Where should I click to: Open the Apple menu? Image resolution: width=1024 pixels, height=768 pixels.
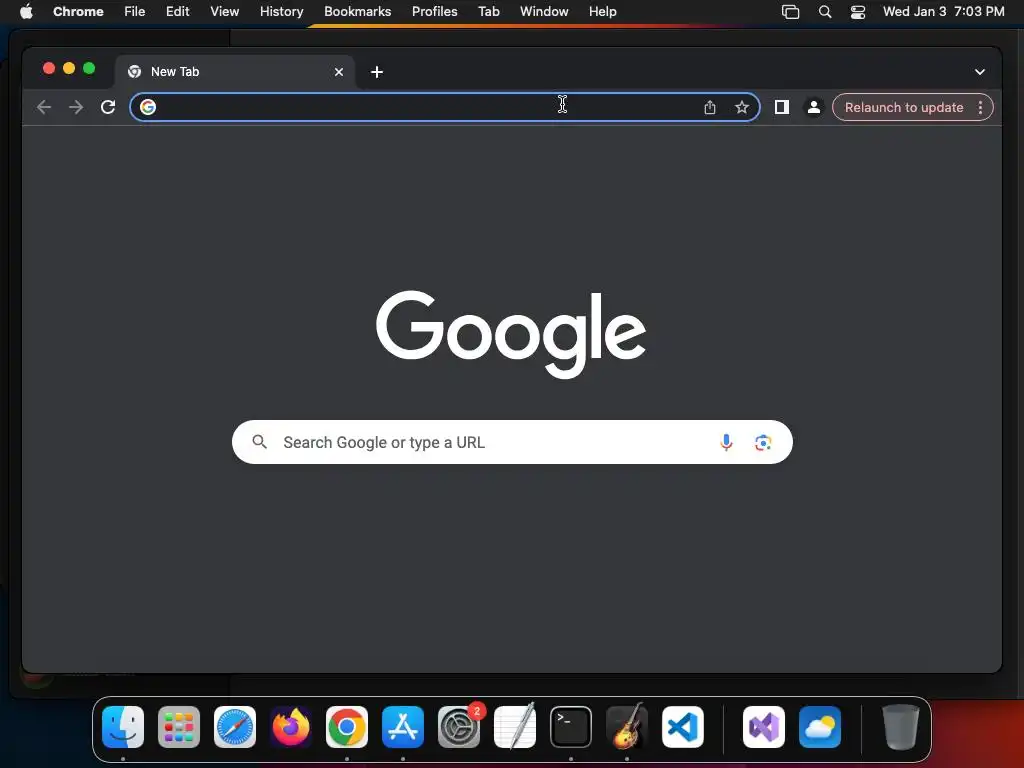(26, 11)
